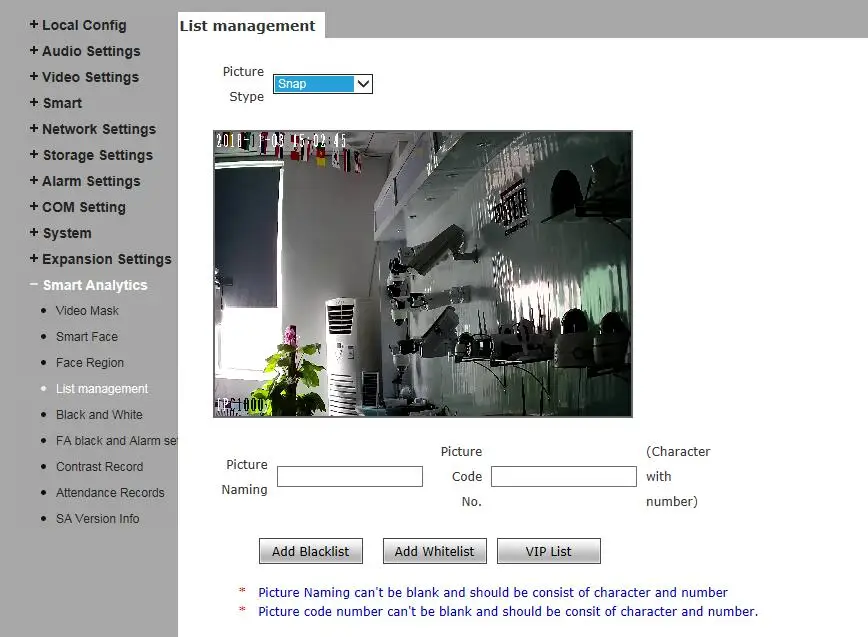Open the Smart Face page
The image size is (868, 637).
point(86,337)
